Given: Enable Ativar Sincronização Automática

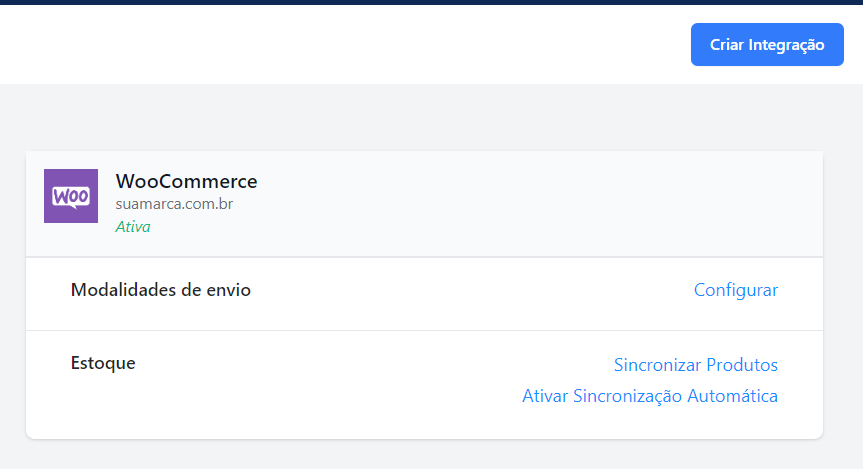Looking at the screenshot, I should 649,396.
